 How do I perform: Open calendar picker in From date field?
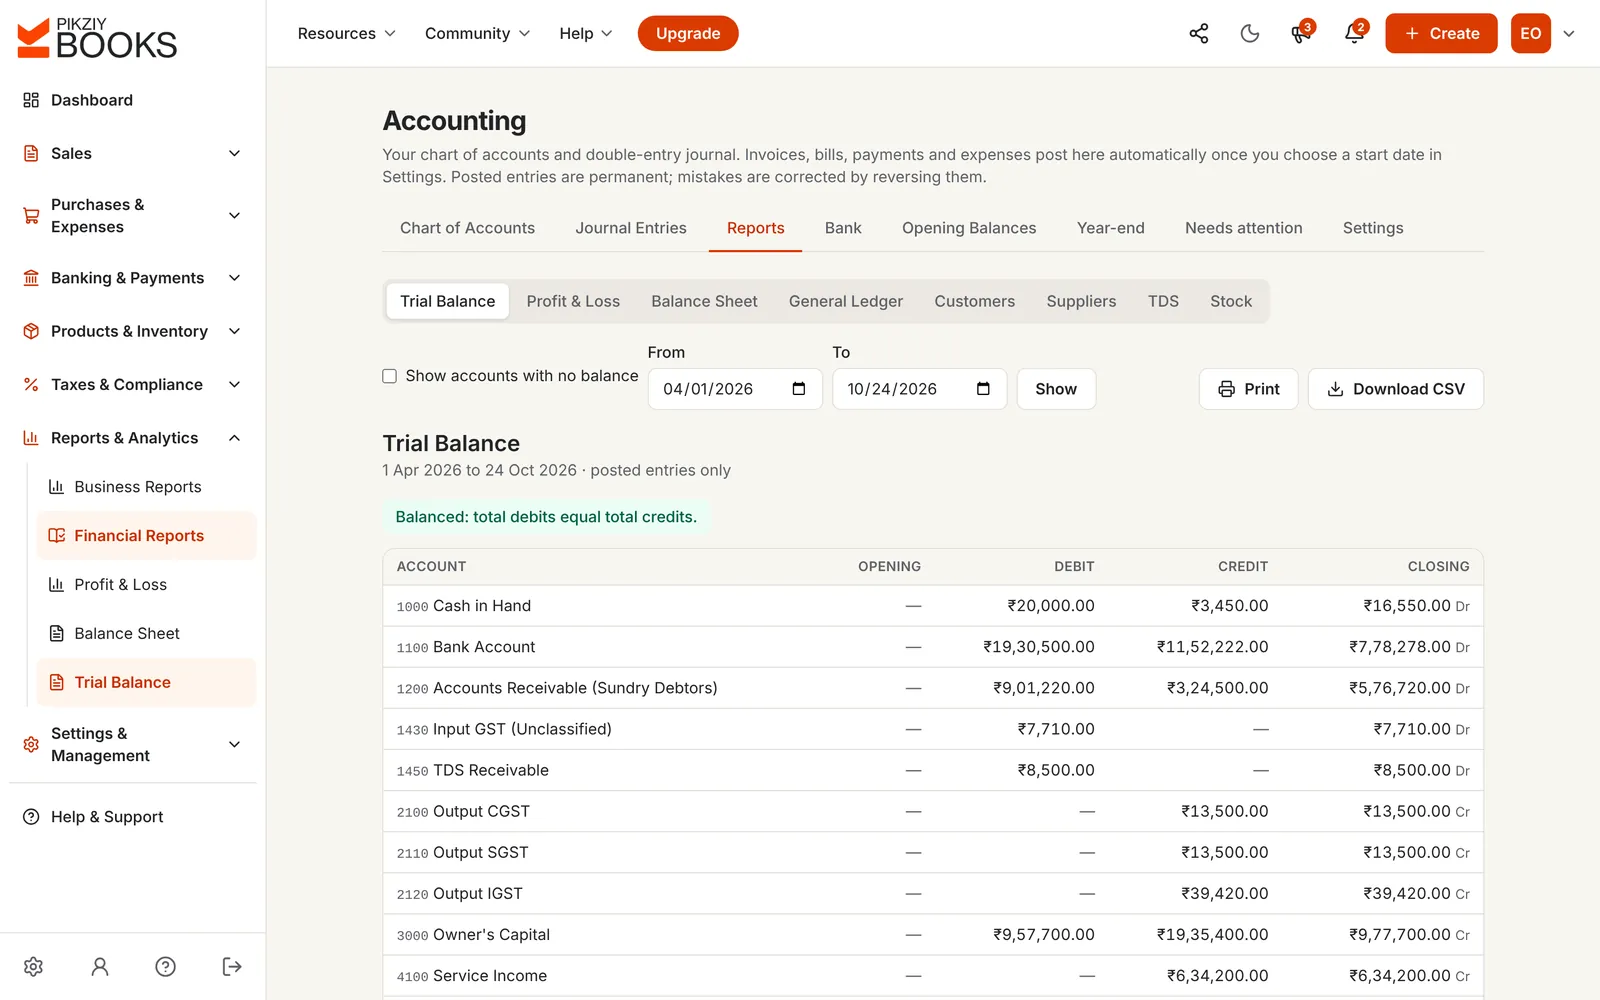click(x=799, y=389)
